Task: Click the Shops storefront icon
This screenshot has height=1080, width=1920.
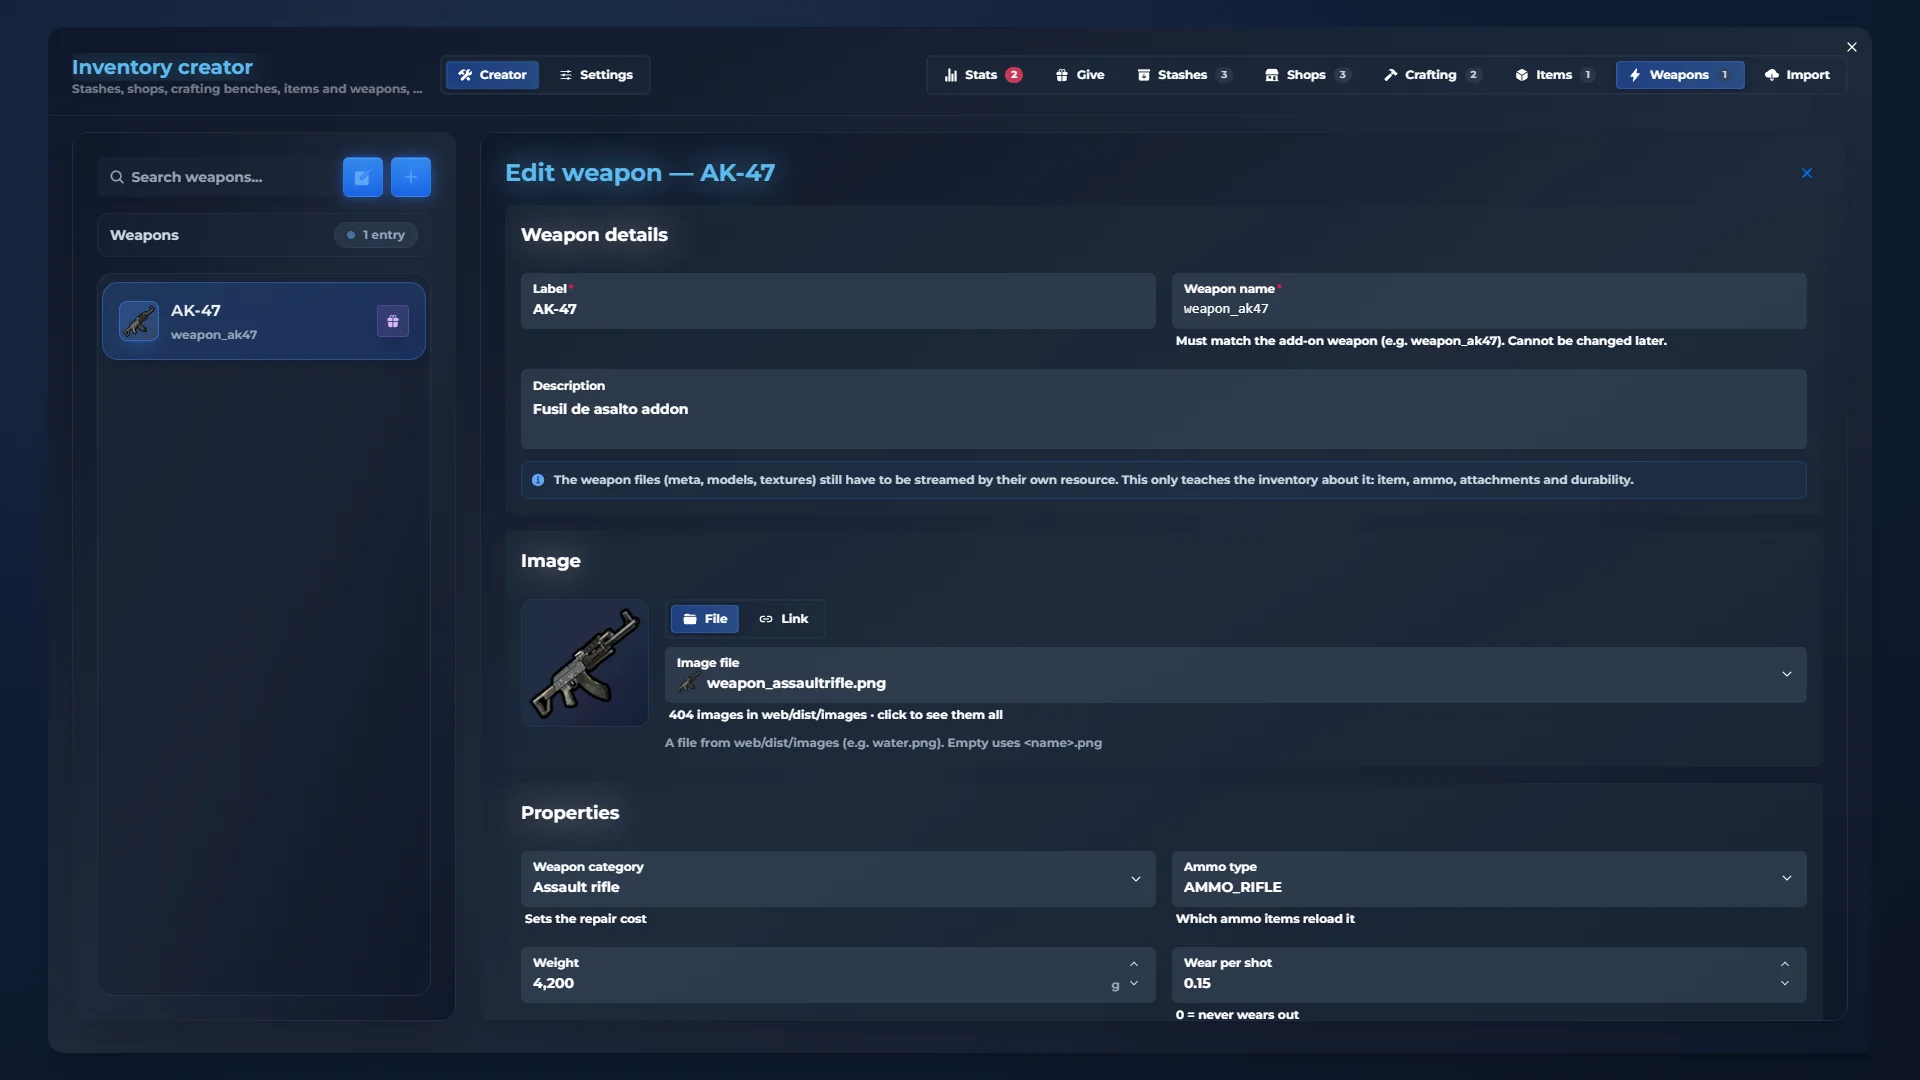Action: click(x=1272, y=75)
